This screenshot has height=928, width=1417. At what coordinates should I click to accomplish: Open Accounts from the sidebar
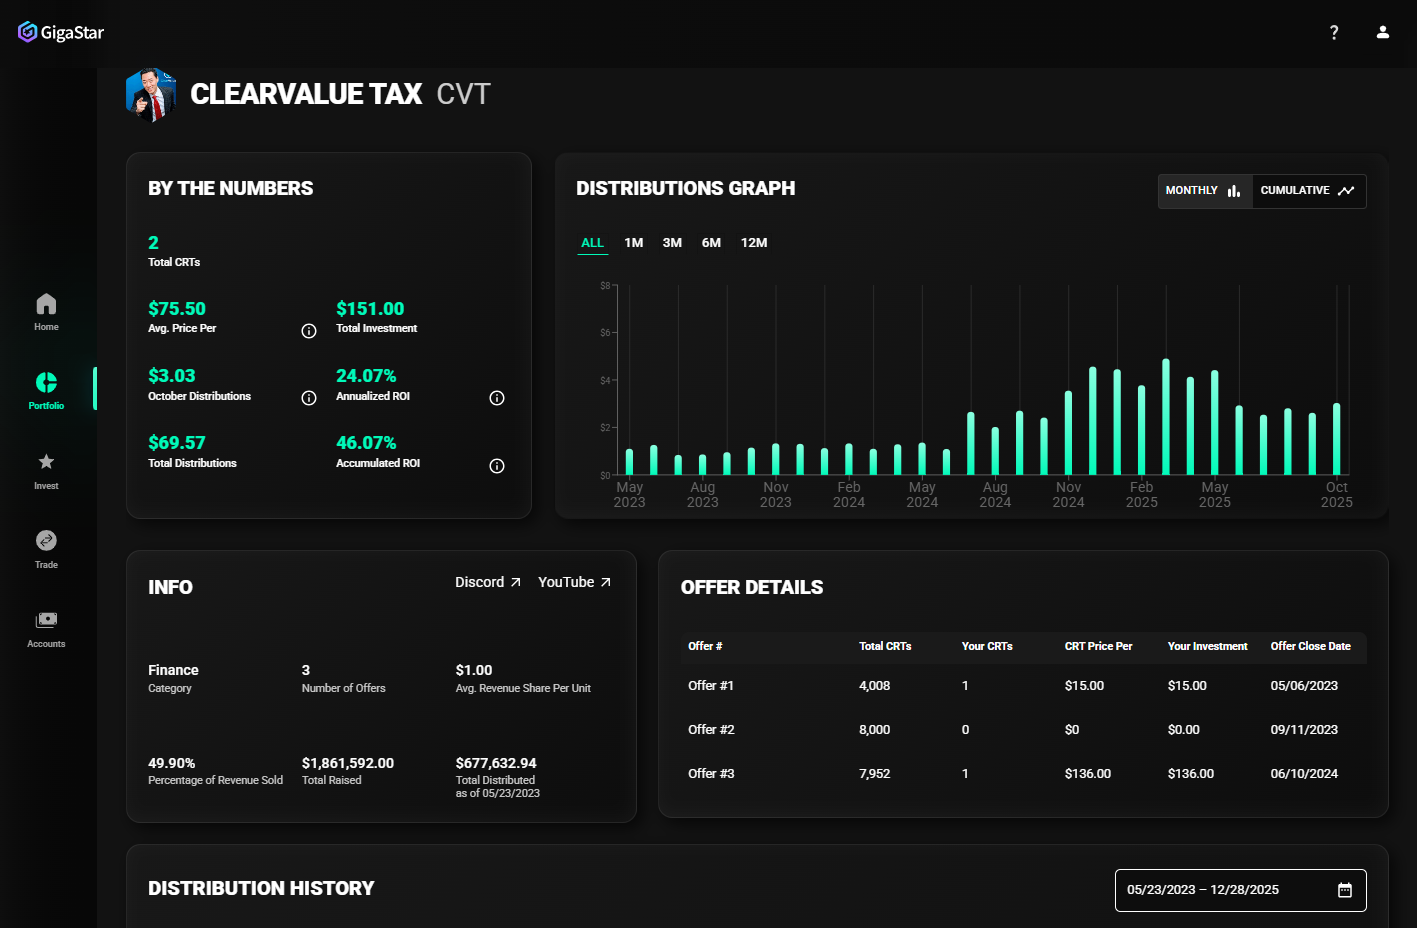tap(46, 627)
